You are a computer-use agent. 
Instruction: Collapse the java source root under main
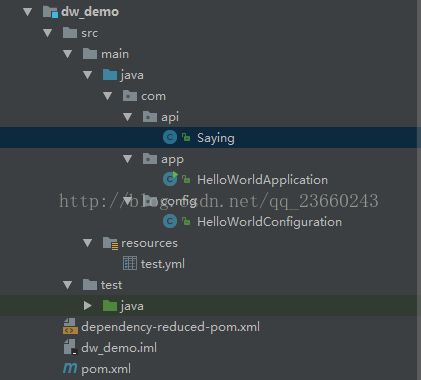tap(88, 75)
